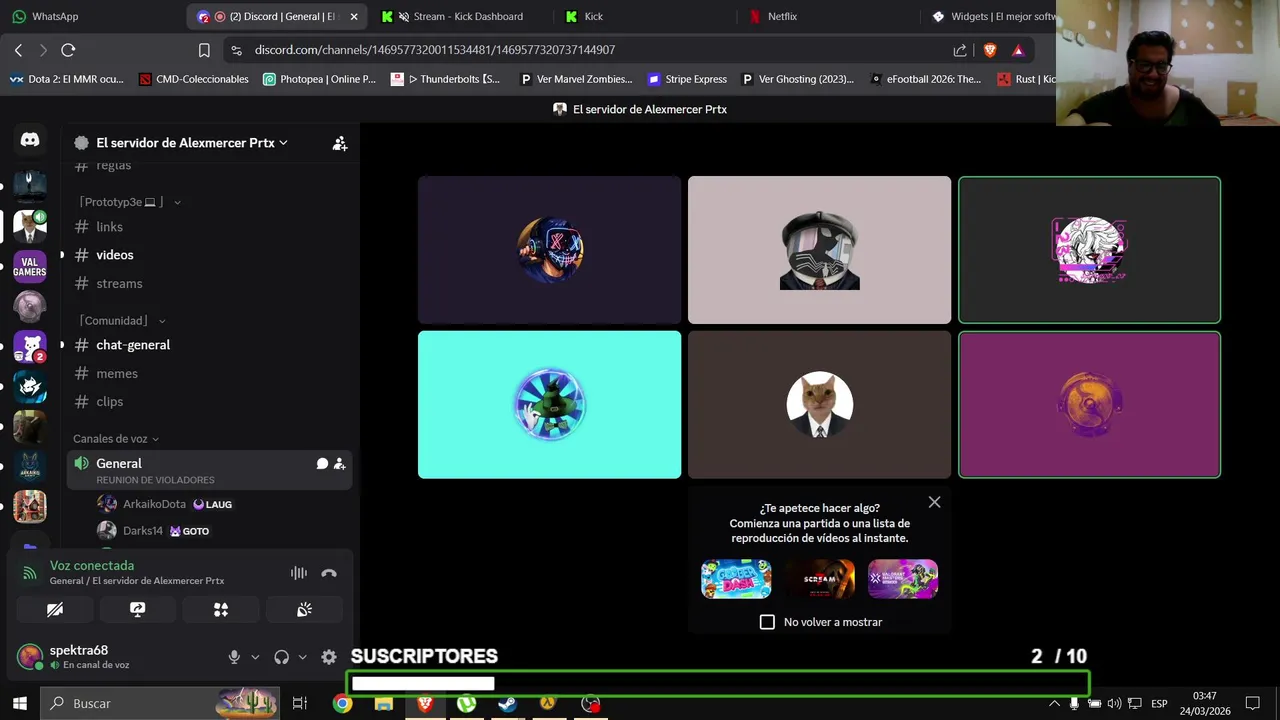Select cat in suit participant tile
Viewport: 1280px width, 720px height.
point(820,405)
